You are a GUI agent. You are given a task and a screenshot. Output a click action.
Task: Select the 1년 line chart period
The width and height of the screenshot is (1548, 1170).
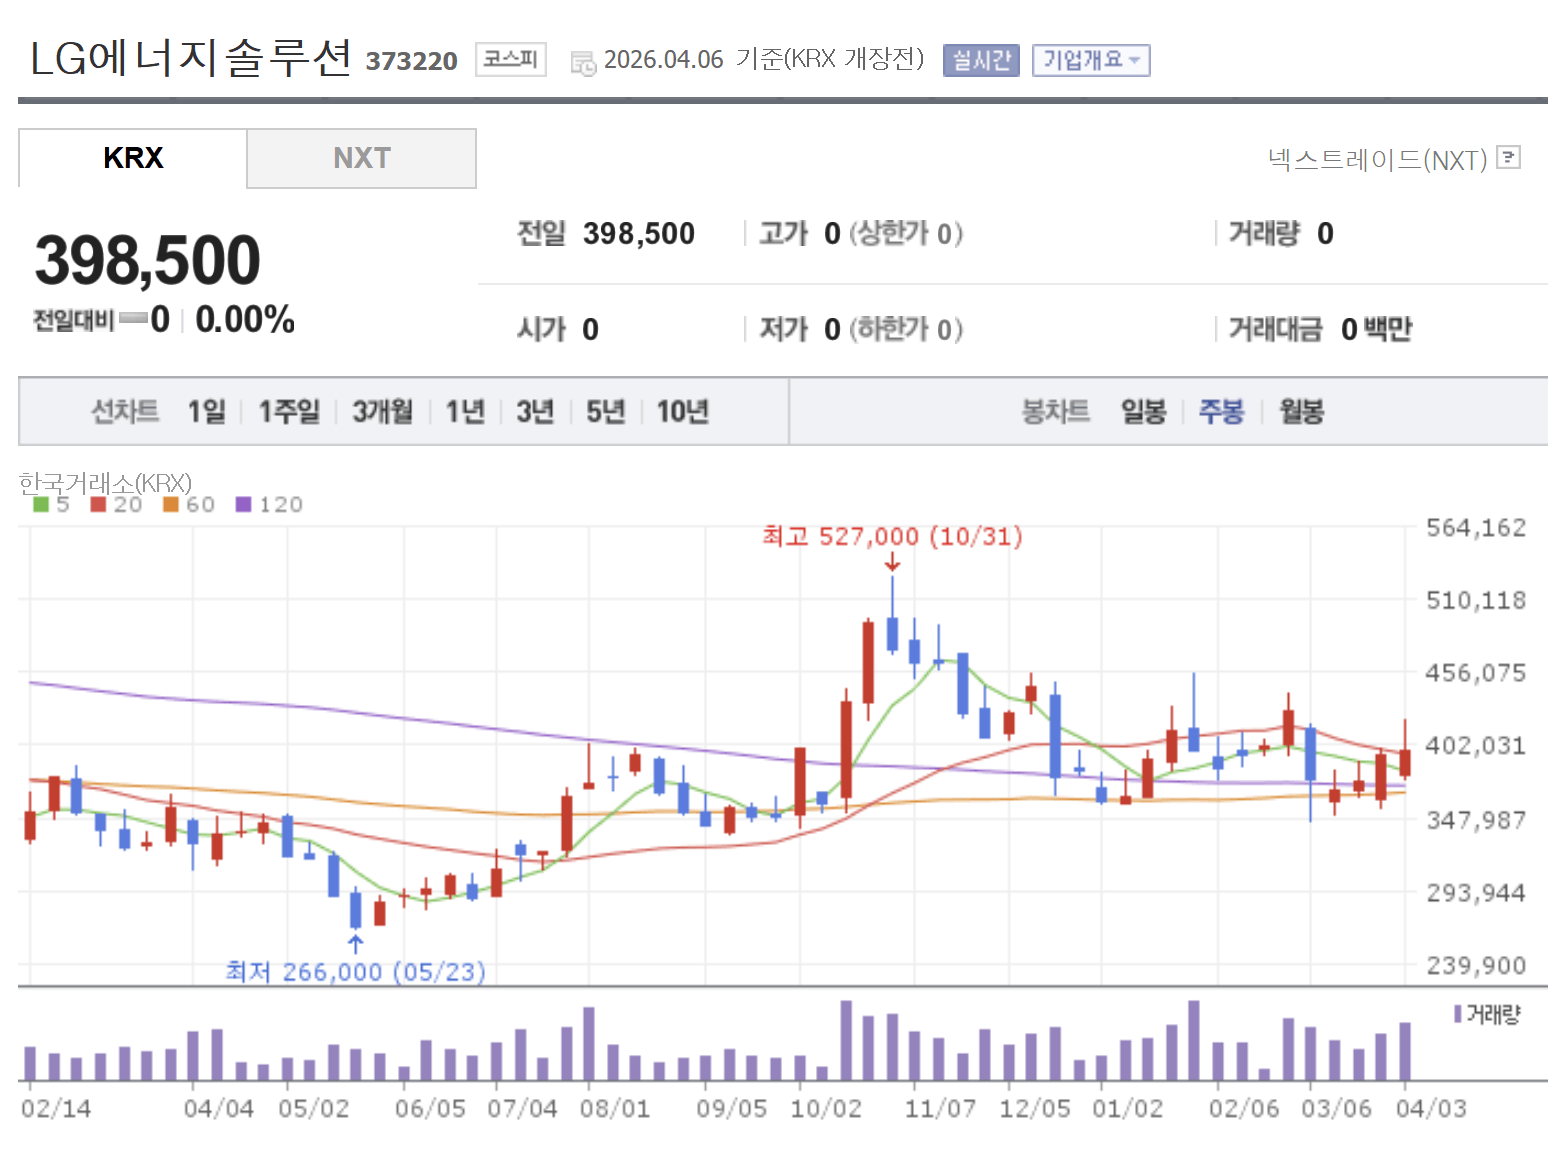coord(465,411)
